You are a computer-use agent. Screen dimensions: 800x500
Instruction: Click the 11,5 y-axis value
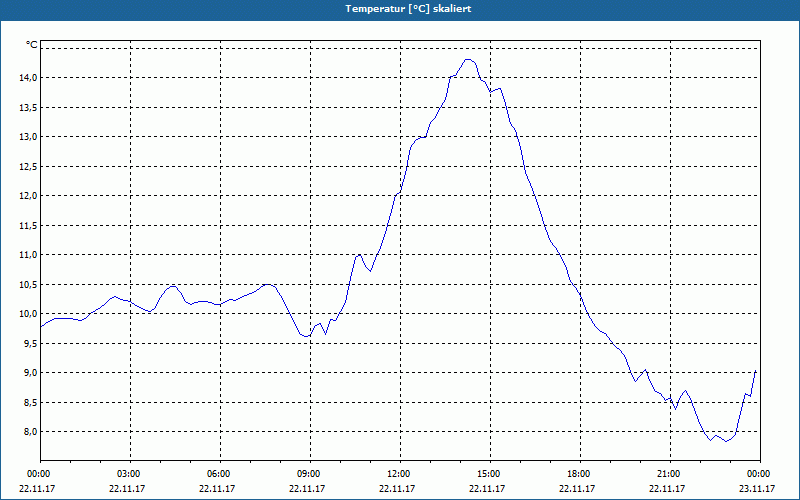(x=28, y=225)
